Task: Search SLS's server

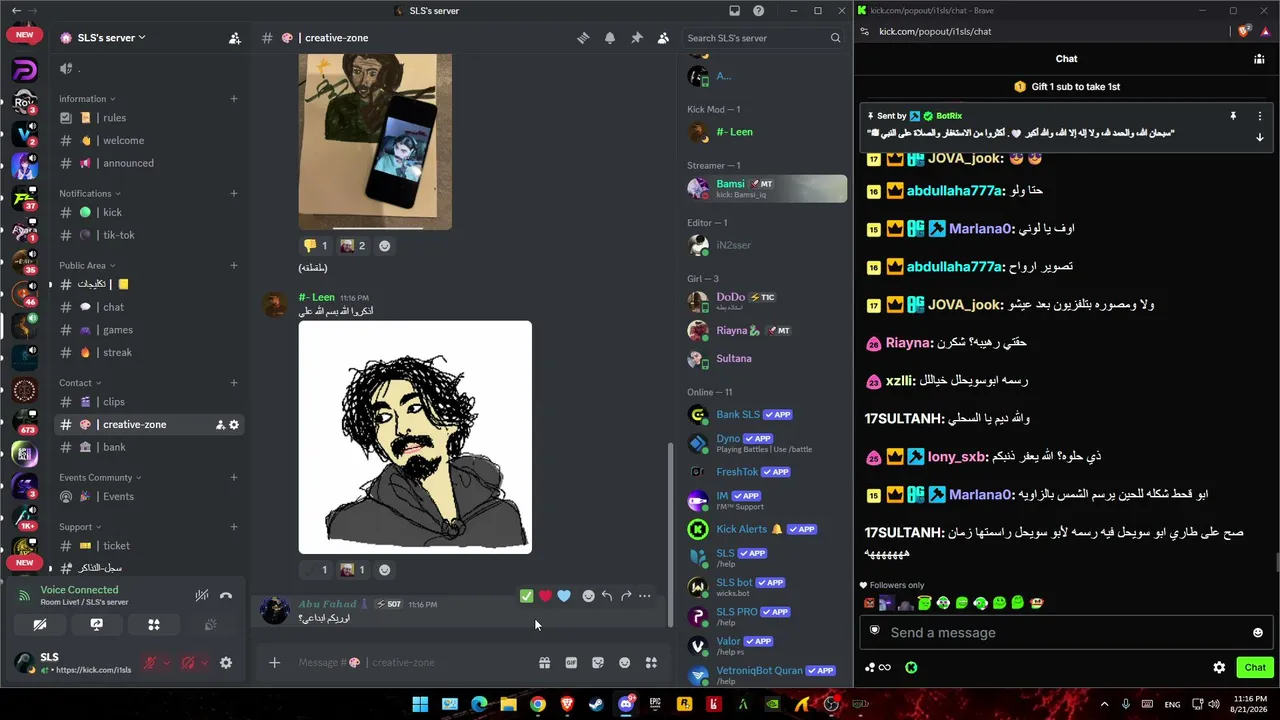Action: coord(764,38)
